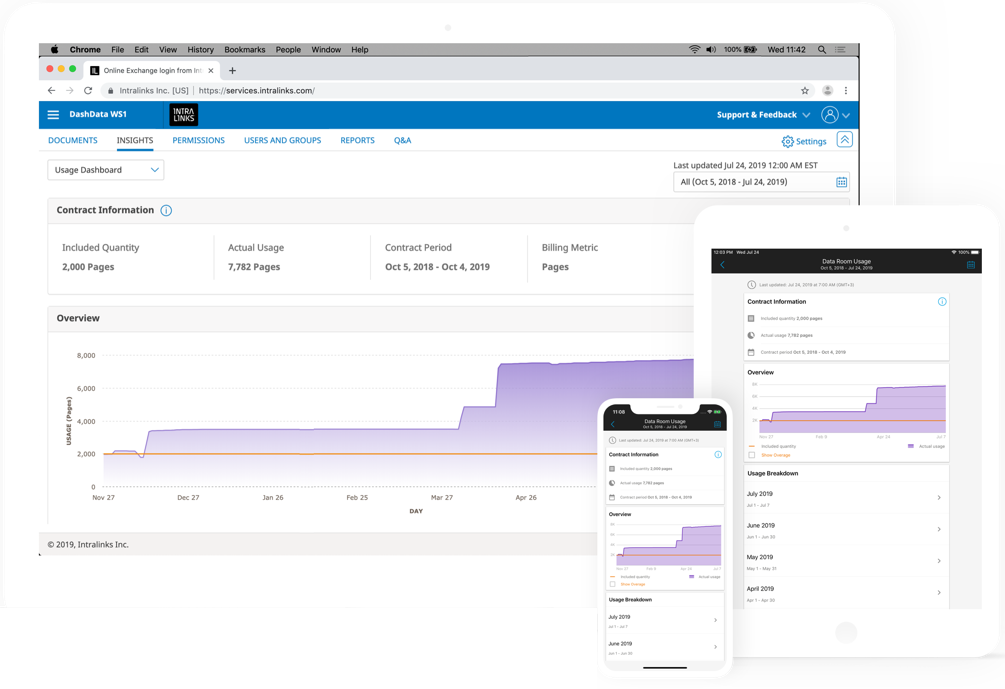Click the browser Back arrow
Viewport: 1005px width, 689px height.
tap(51, 90)
